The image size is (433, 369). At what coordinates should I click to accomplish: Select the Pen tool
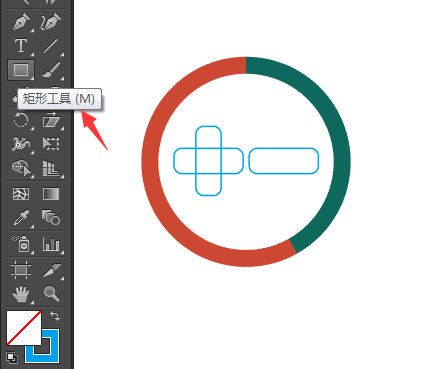[x=21, y=22]
